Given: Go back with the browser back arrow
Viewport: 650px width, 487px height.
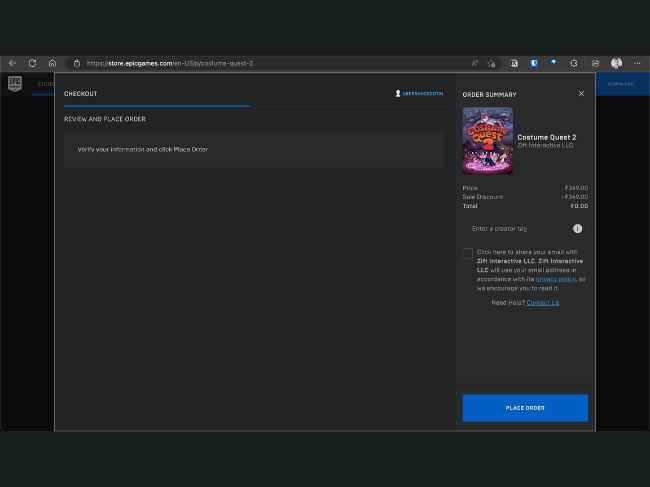Looking at the screenshot, I should tap(12, 63).
